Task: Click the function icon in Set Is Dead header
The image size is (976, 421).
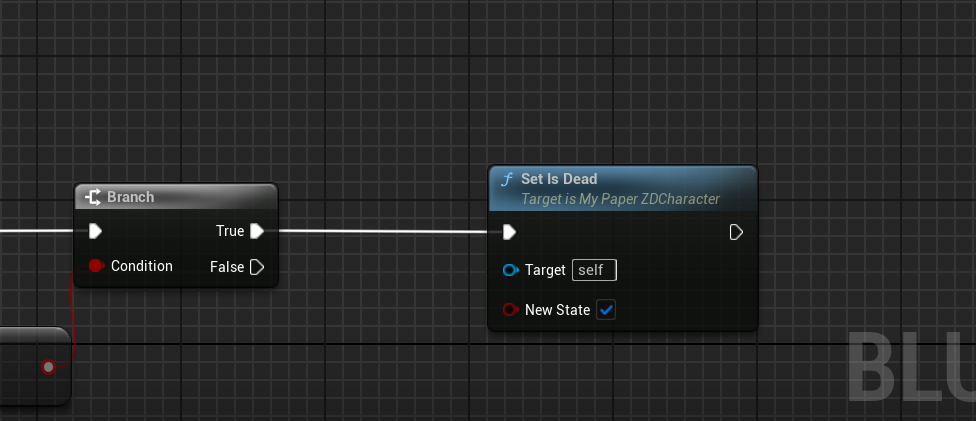Action: 507,180
